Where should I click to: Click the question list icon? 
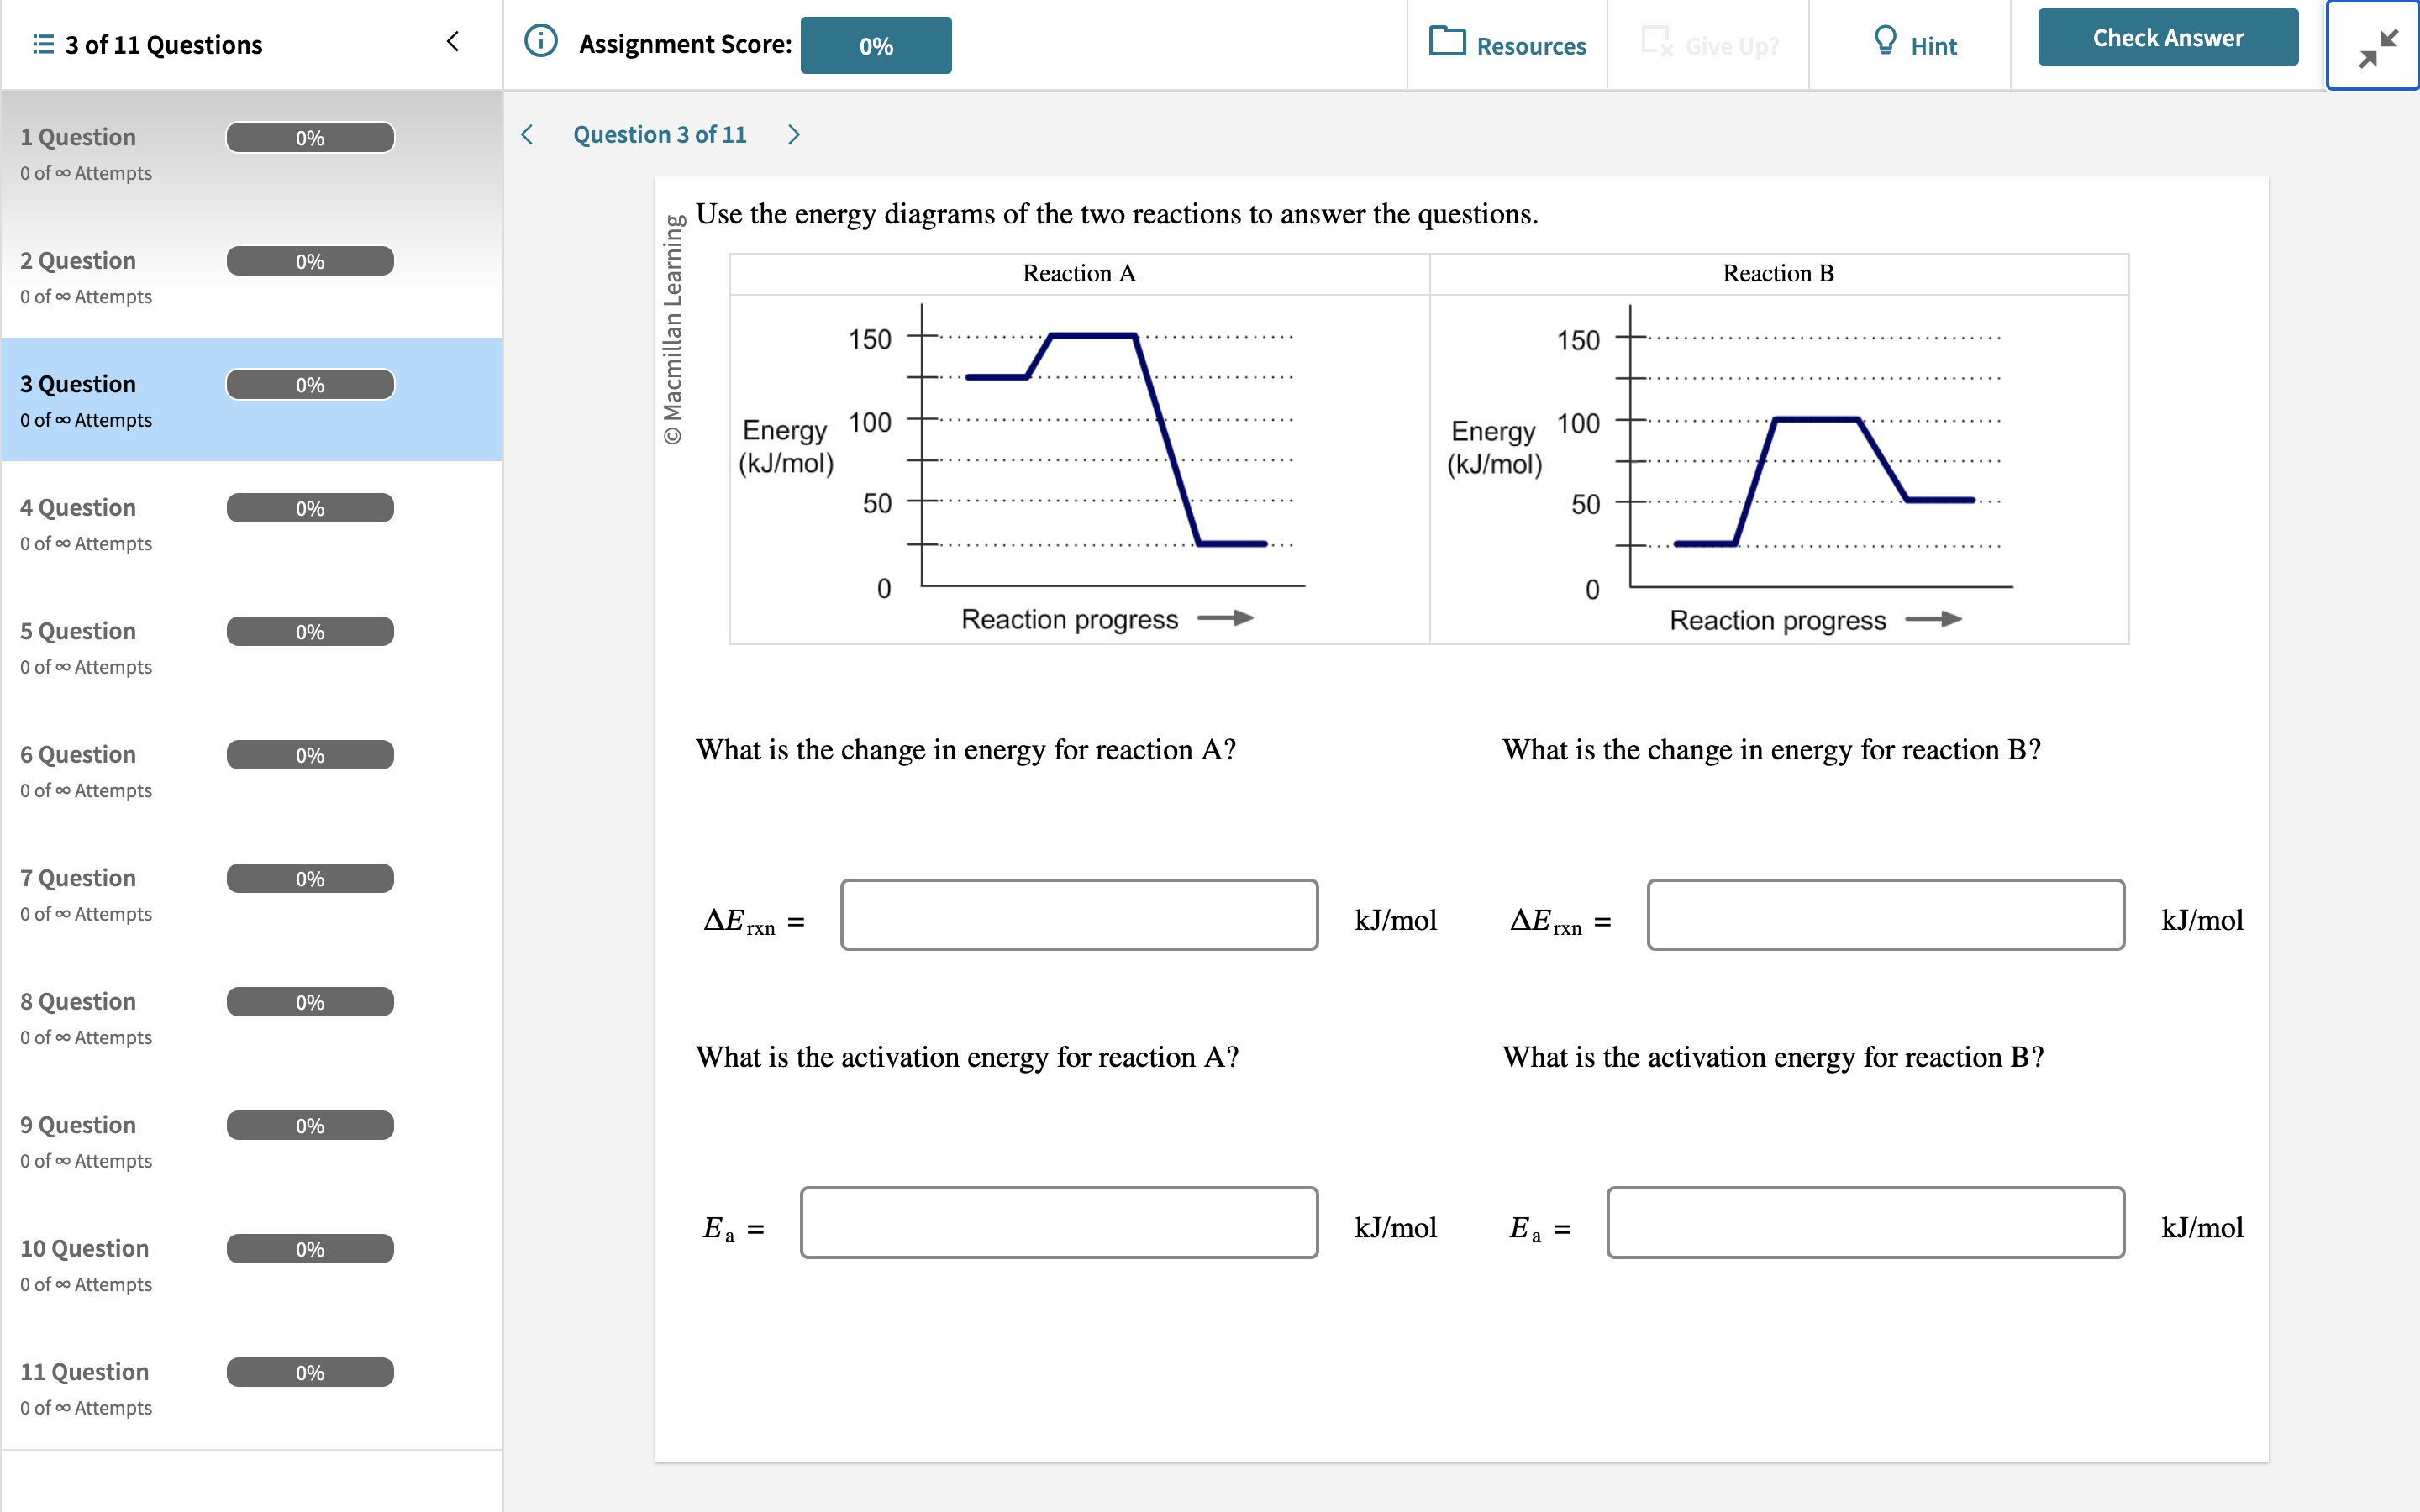[42, 45]
